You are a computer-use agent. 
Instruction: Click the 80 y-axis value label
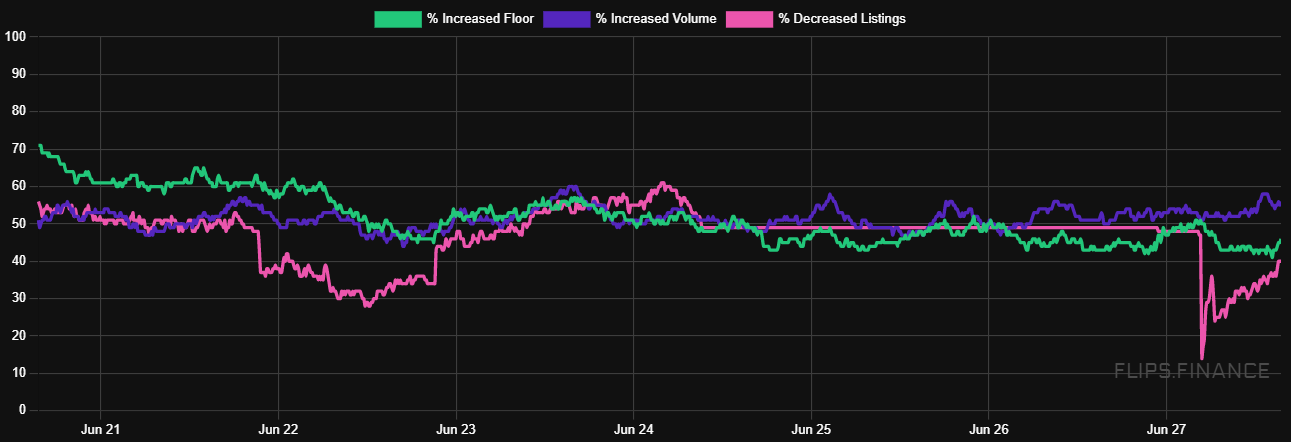click(18, 112)
